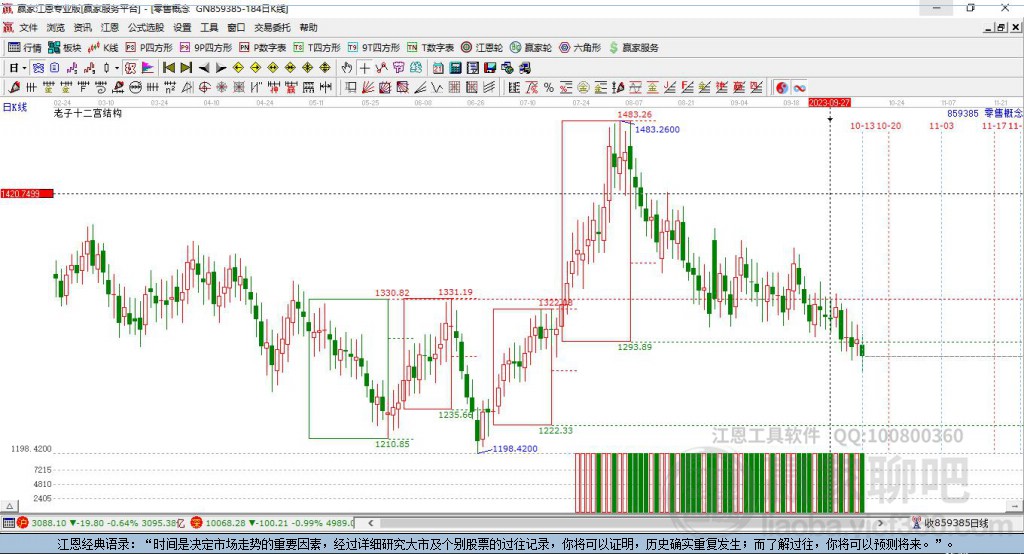Screen dimensions: 1024x554
Task: Click the save floppy disk icon
Action: tap(490, 68)
